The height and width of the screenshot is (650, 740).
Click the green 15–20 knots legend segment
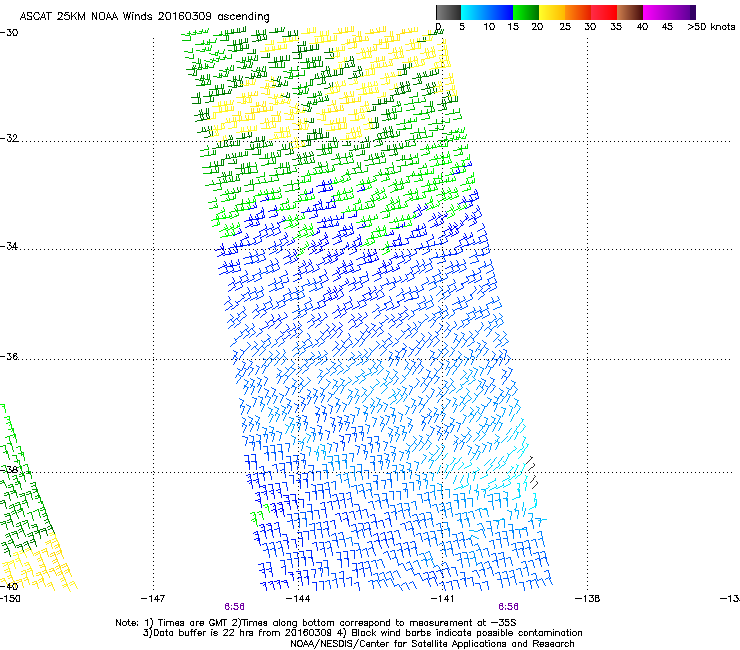click(x=526, y=12)
